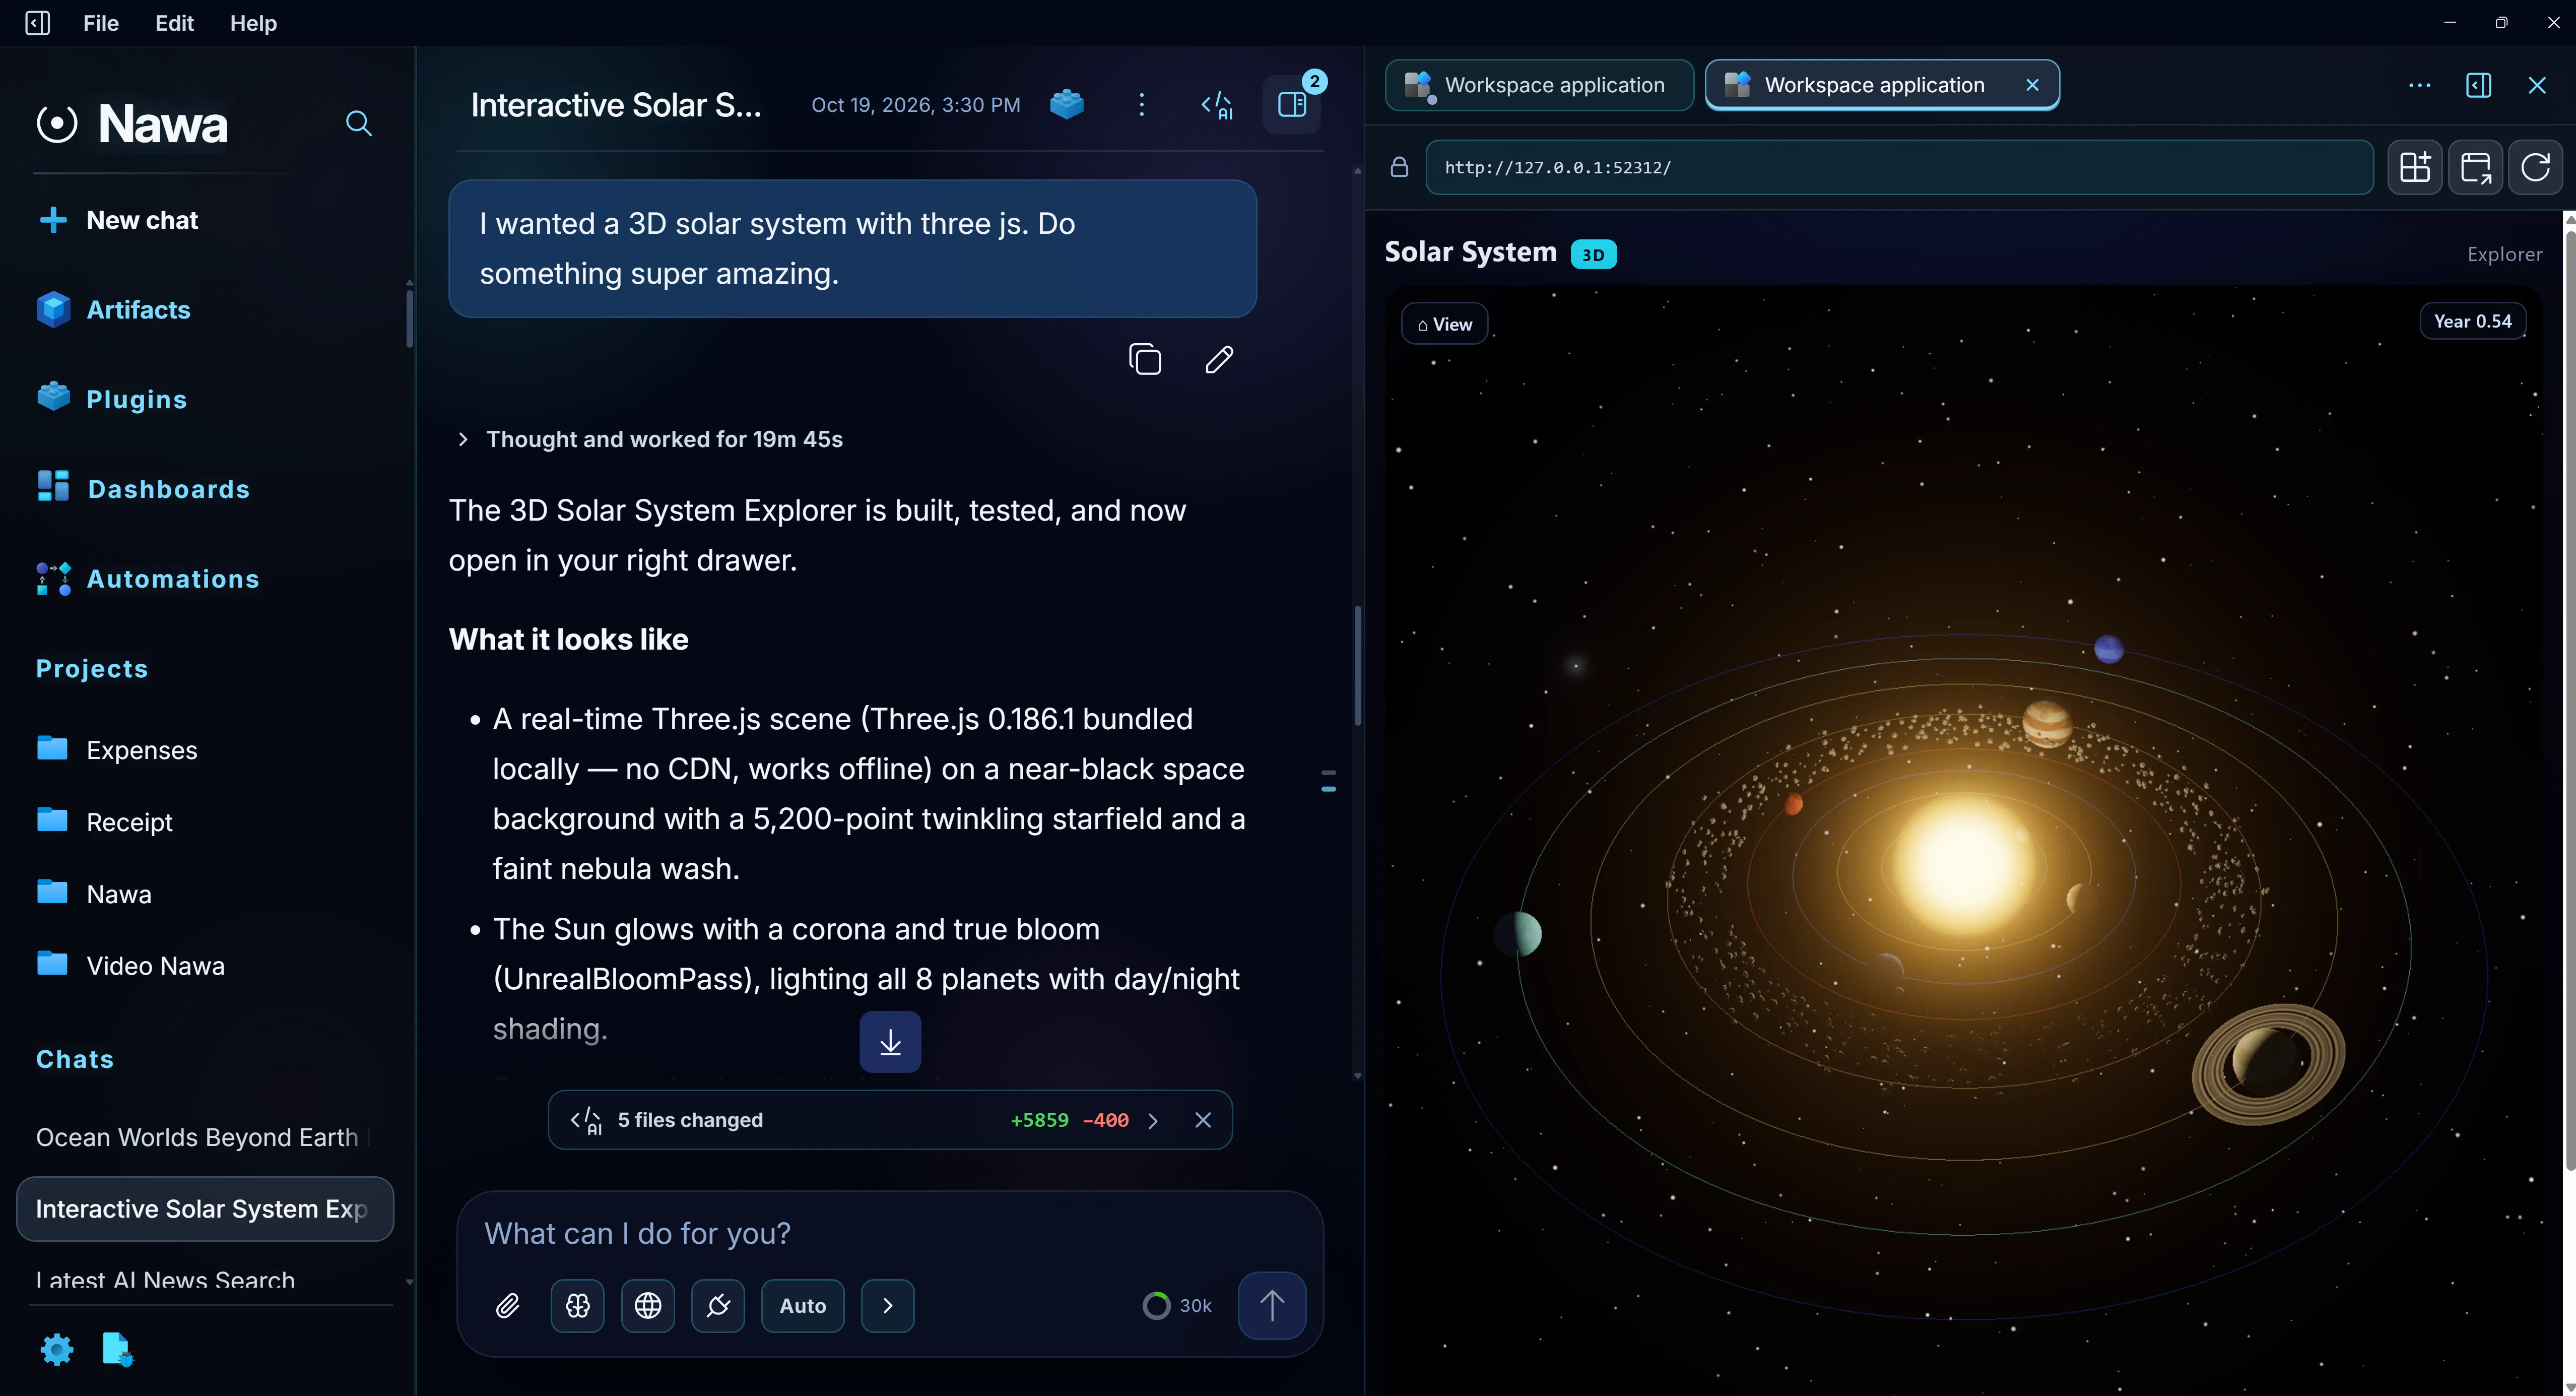Viewport: 2576px width, 1396px height.
Task: Open drawer more options ellipsis
Action: tap(2420, 85)
